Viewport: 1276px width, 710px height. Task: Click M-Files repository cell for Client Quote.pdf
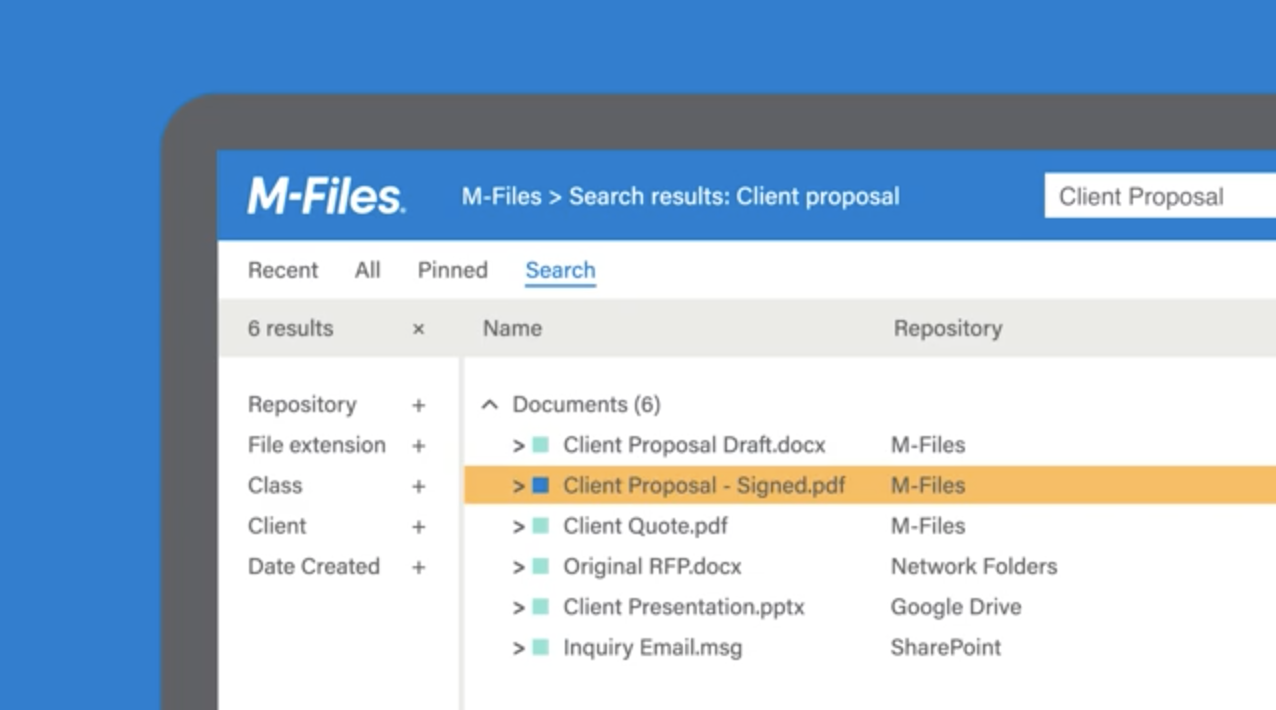pyautogui.click(x=928, y=526)
